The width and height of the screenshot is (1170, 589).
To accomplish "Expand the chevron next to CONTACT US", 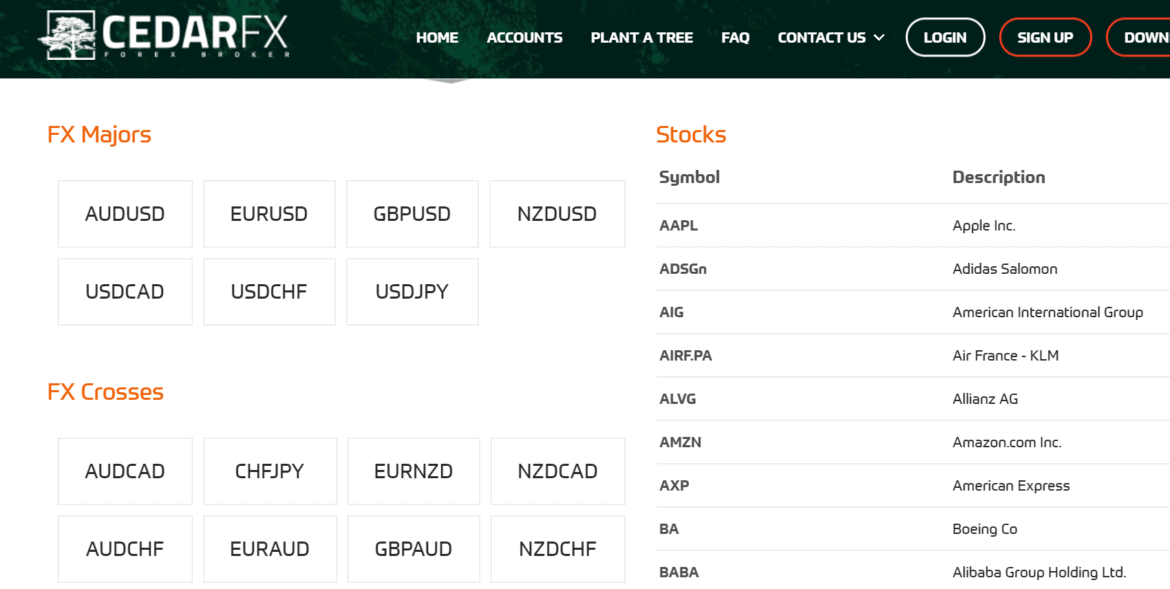I will tap(880, 38).
